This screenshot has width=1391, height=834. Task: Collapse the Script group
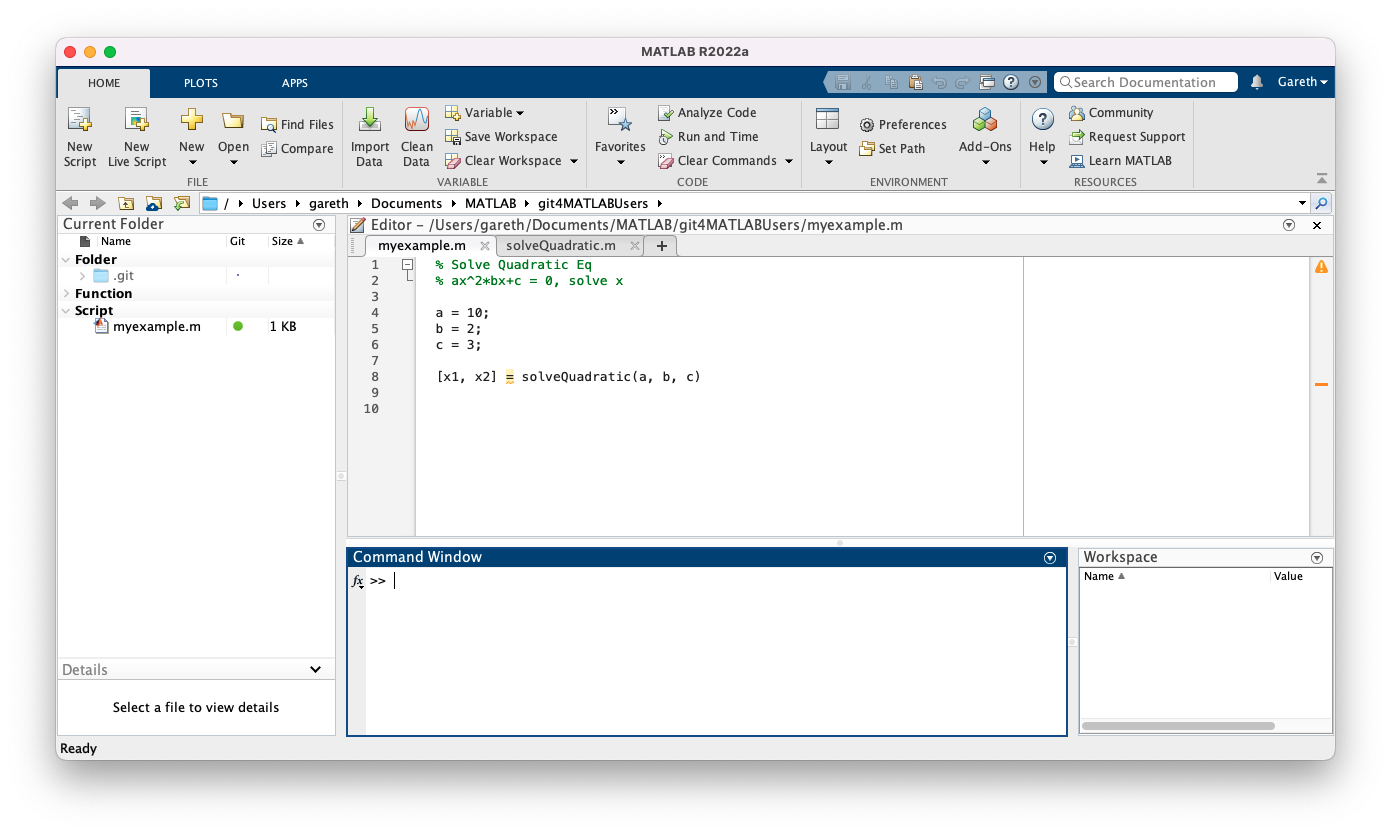(x=66, y=311)
